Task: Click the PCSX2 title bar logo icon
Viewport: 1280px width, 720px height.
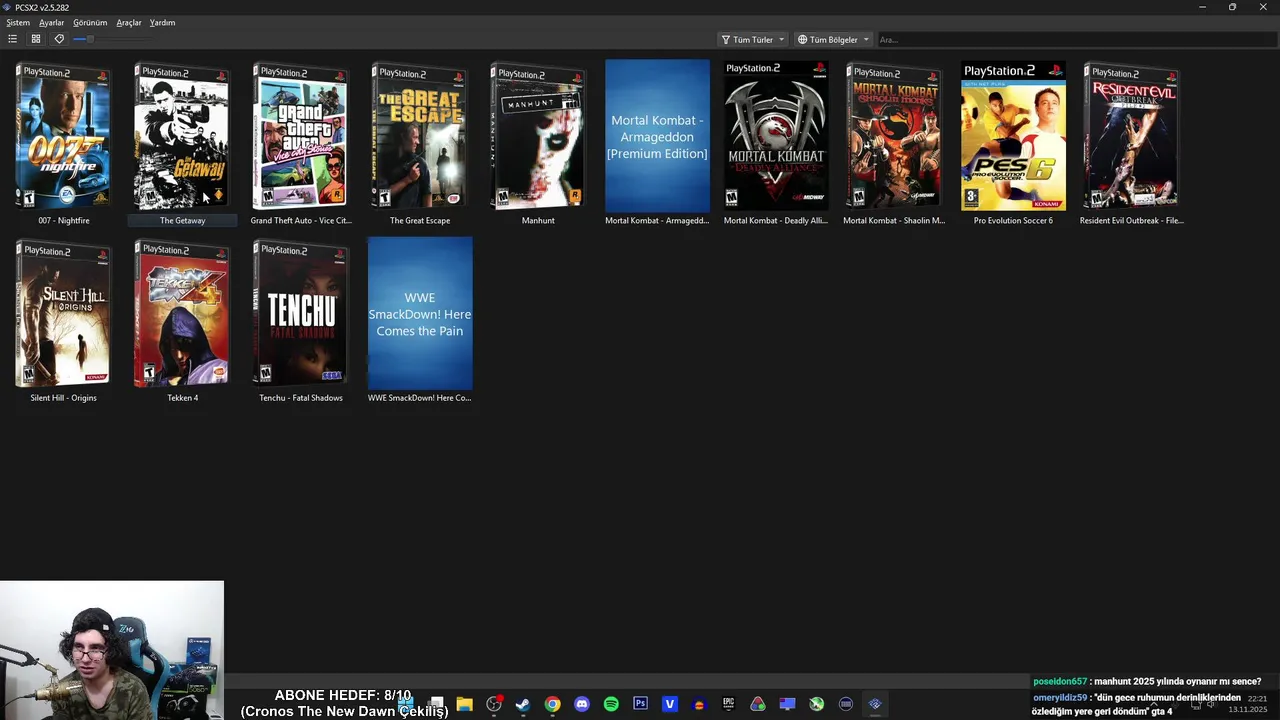Action: coord(7,7)
